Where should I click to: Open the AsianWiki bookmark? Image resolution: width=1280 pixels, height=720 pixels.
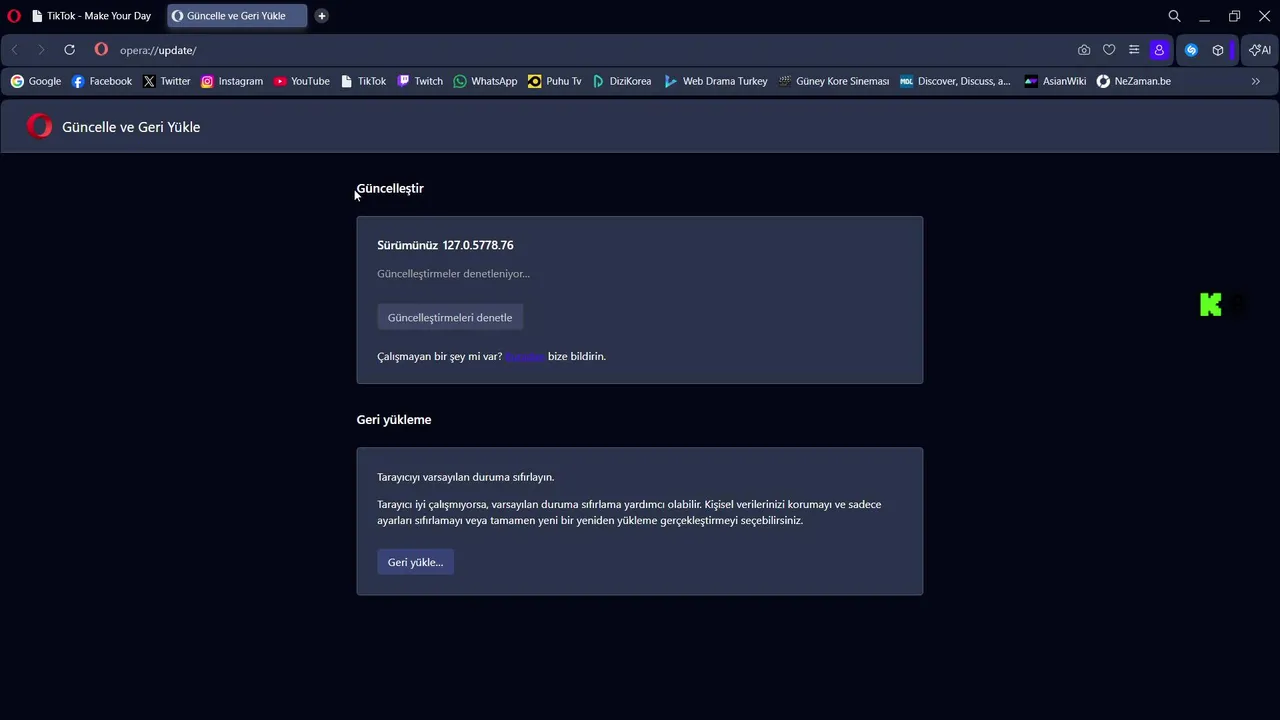coord(1055,81)
